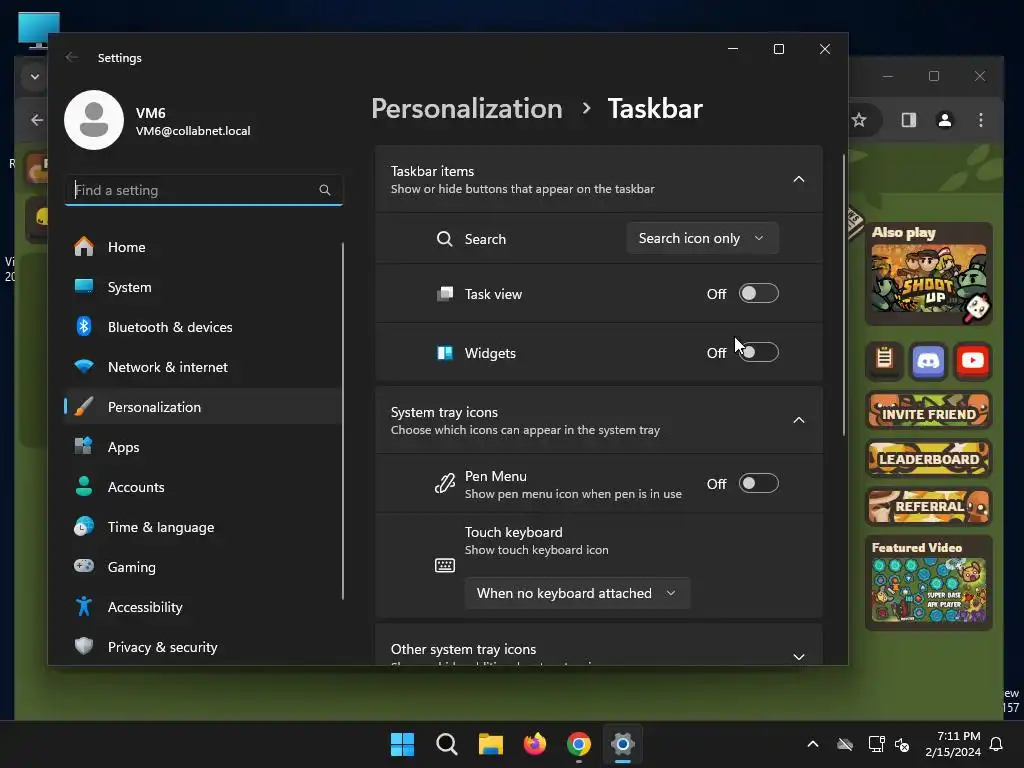Open browser three-dot menu
The width and height of the screenshot is (1024, 768).
click(980, 120)
